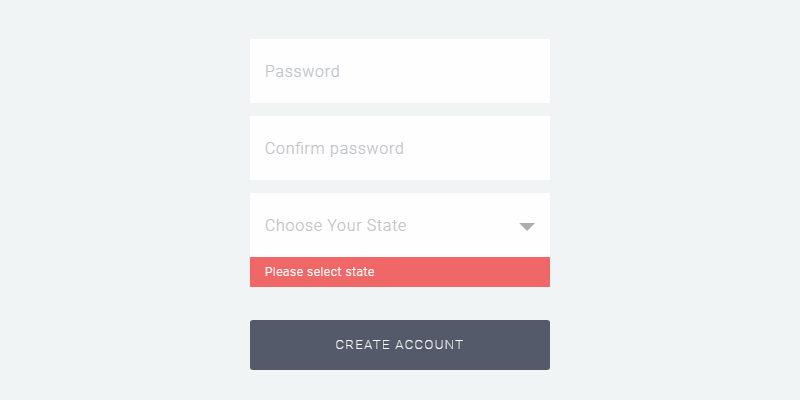The width and height of the screenshot is (800, 400).
Task: Click the caret beside Choose Your State
Action: 528,227
